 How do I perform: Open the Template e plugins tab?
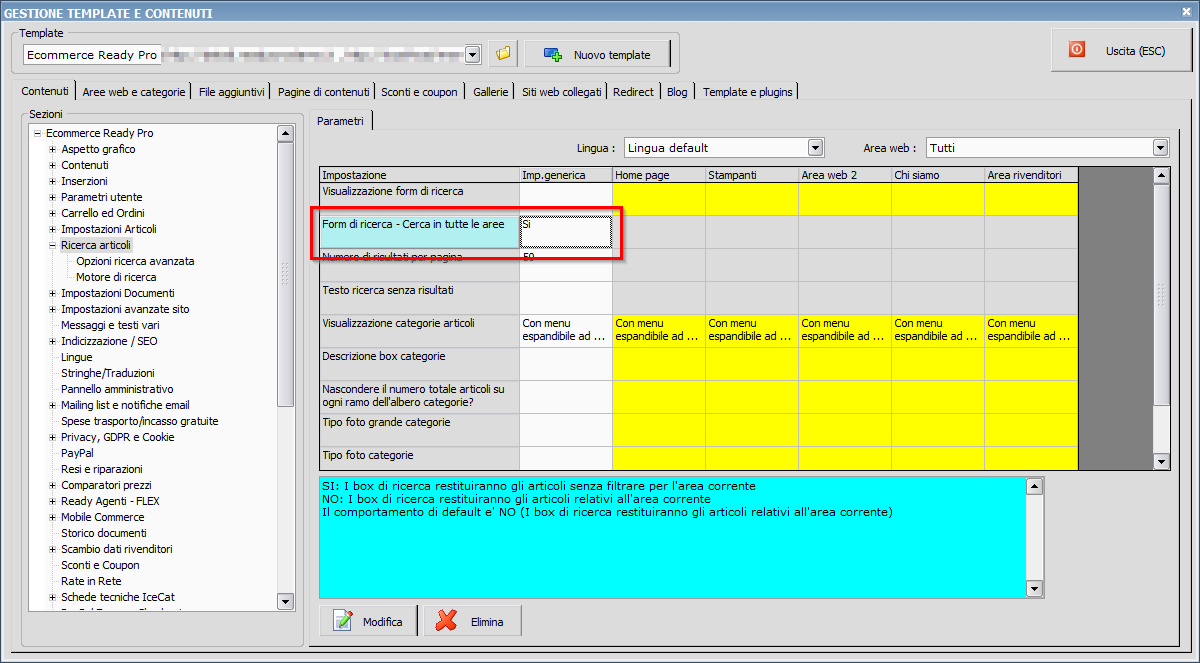pyautogui.click(x=747, y=92)
